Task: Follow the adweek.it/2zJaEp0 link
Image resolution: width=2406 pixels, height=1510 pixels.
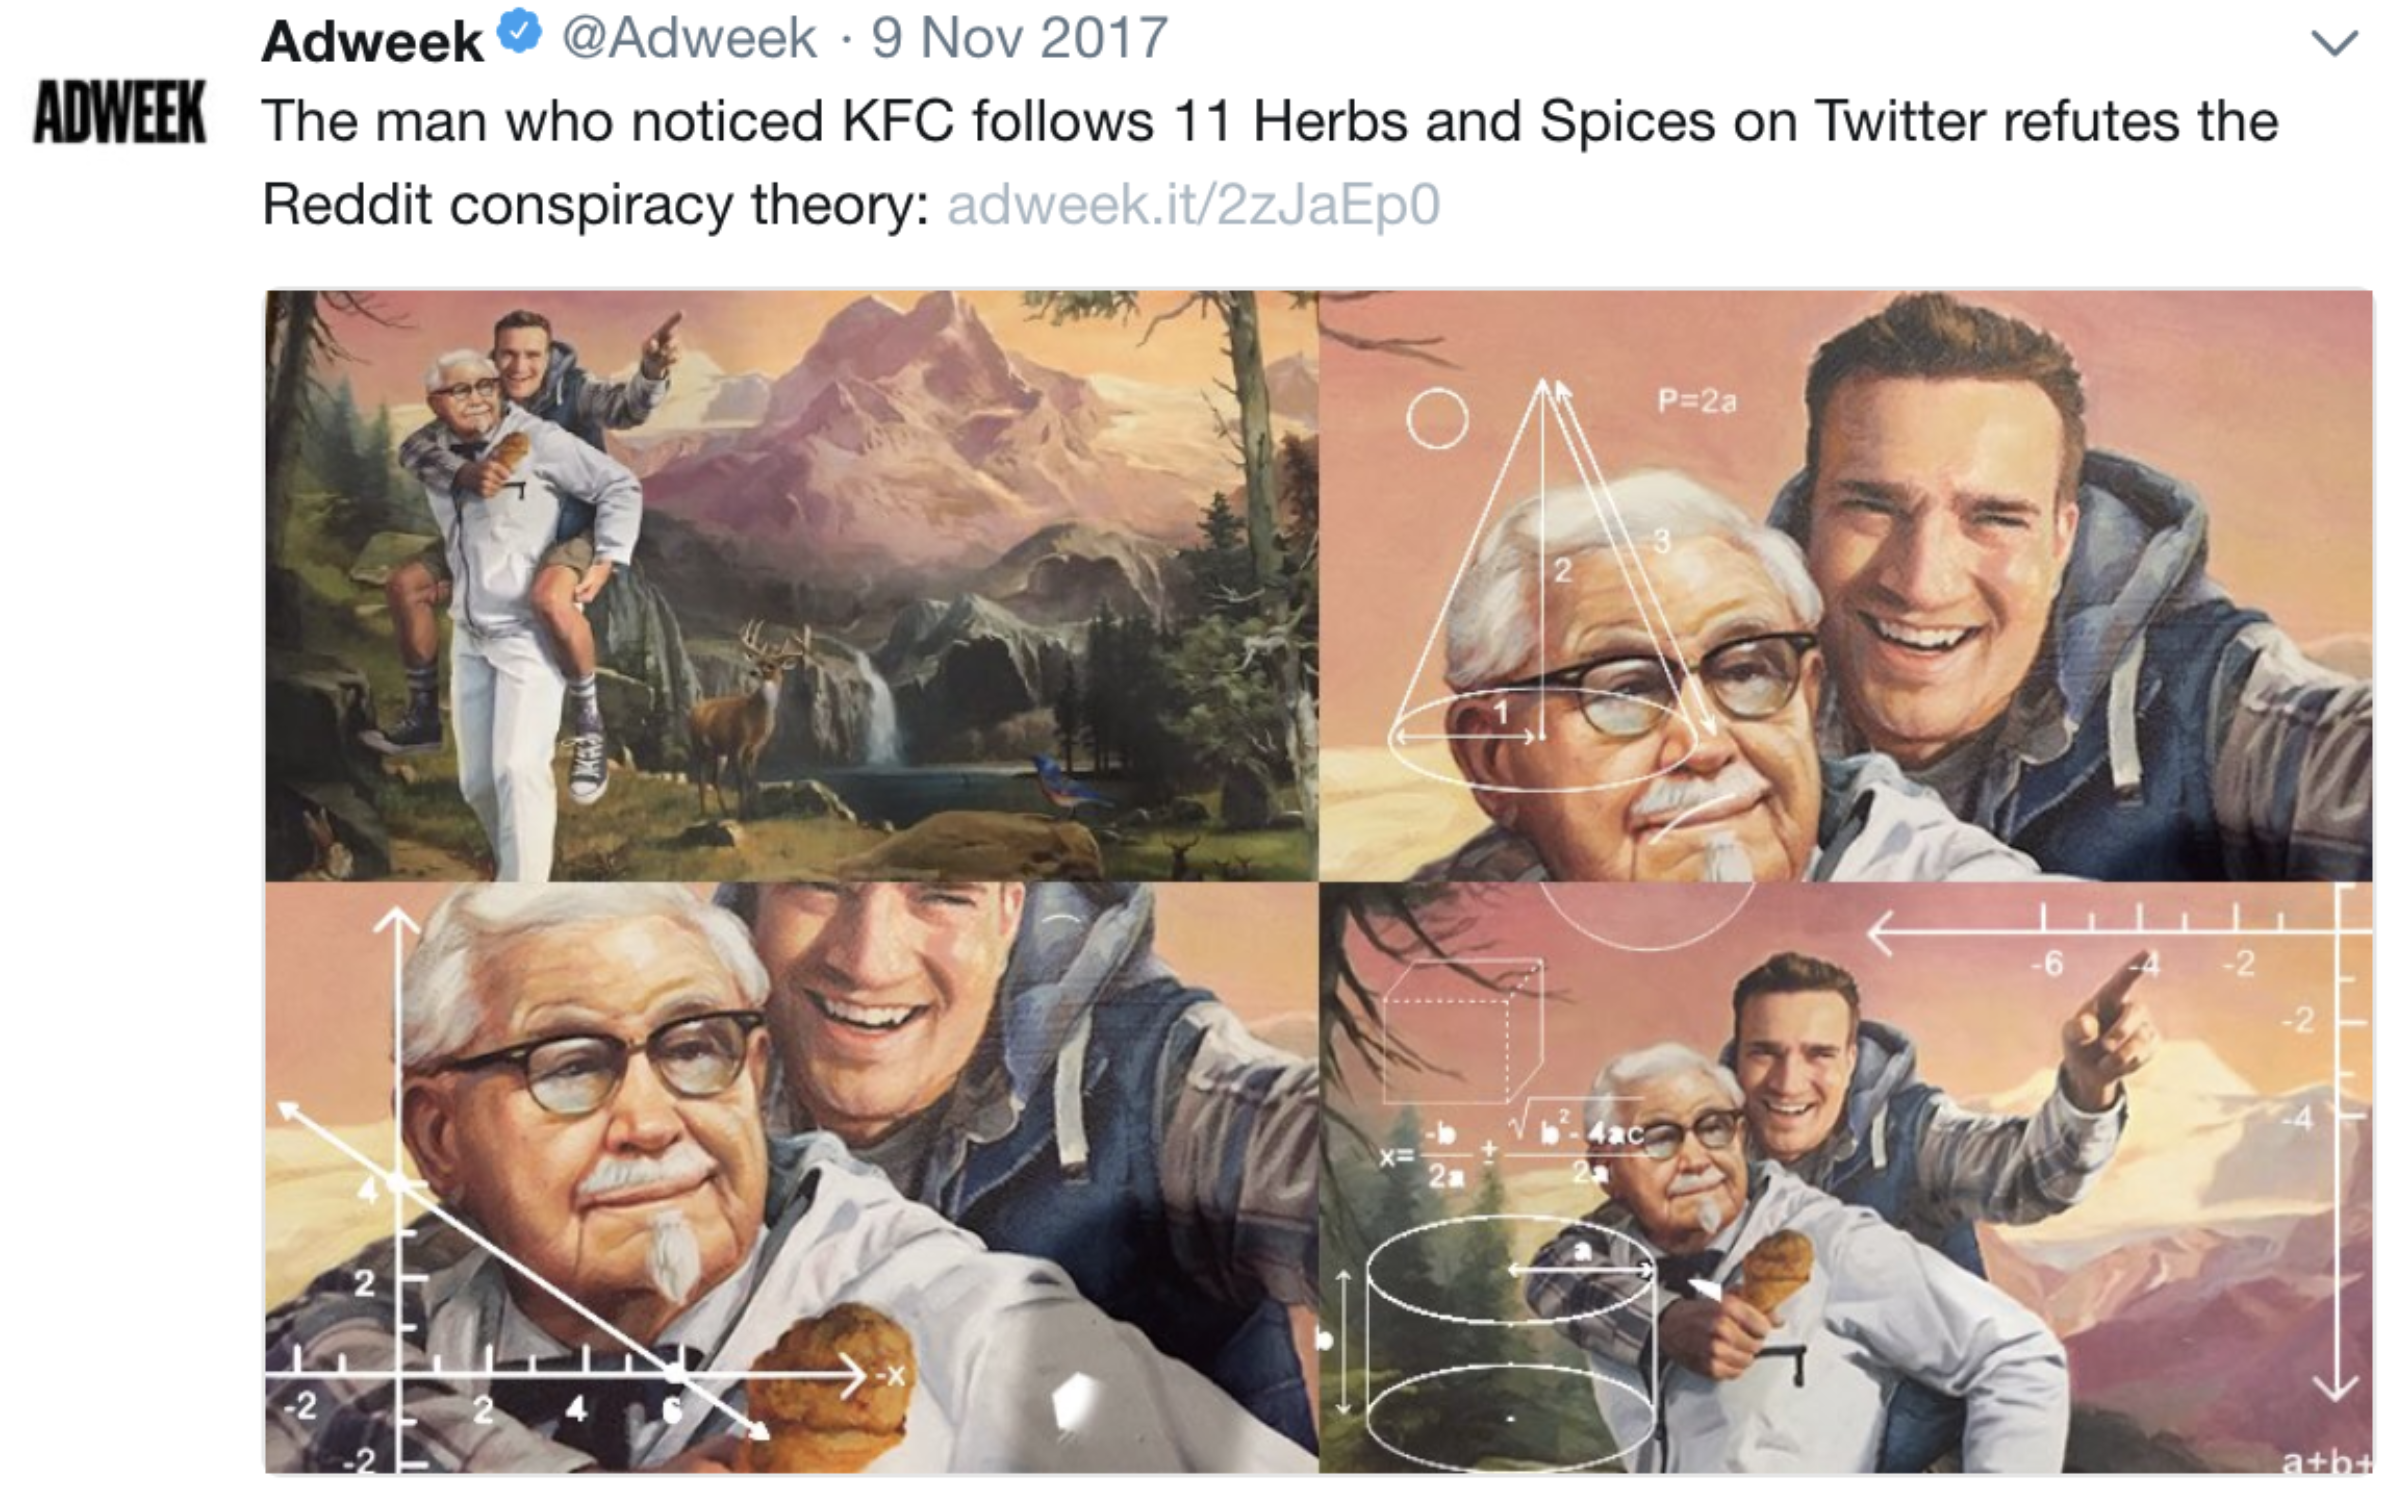Action: [x=1193, y=204]
